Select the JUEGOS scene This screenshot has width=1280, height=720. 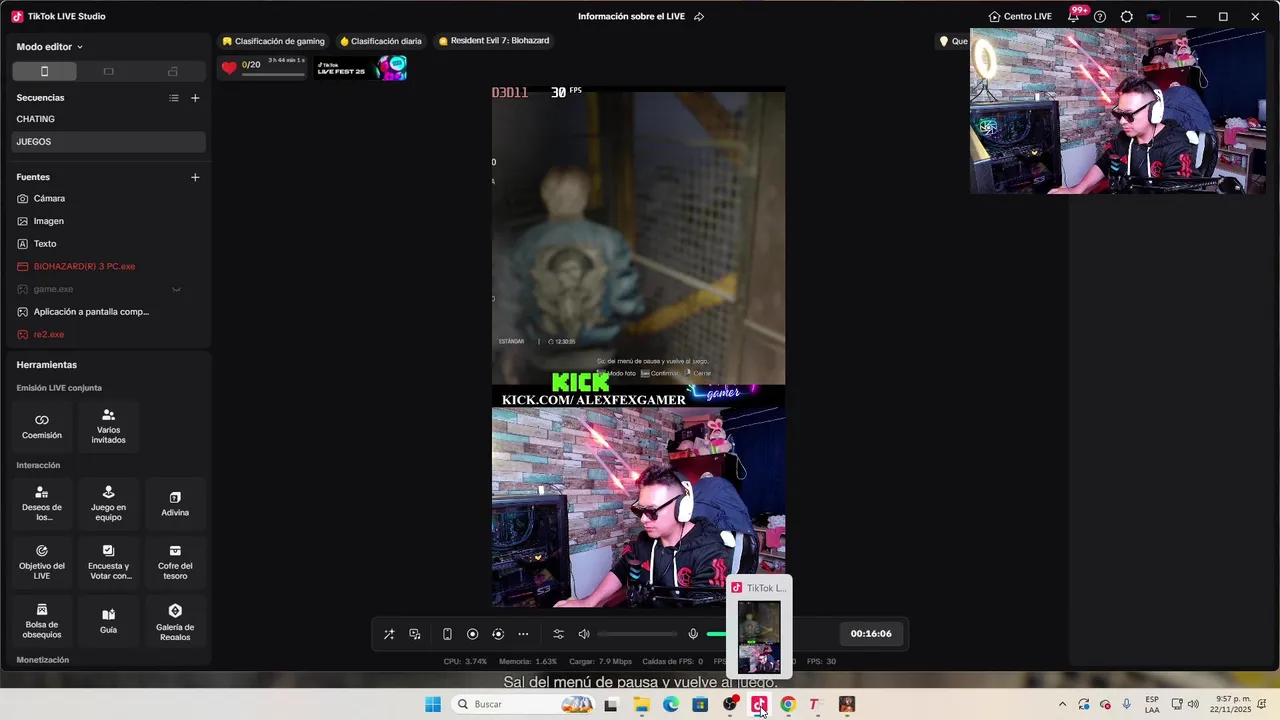[x=108, y=142]
